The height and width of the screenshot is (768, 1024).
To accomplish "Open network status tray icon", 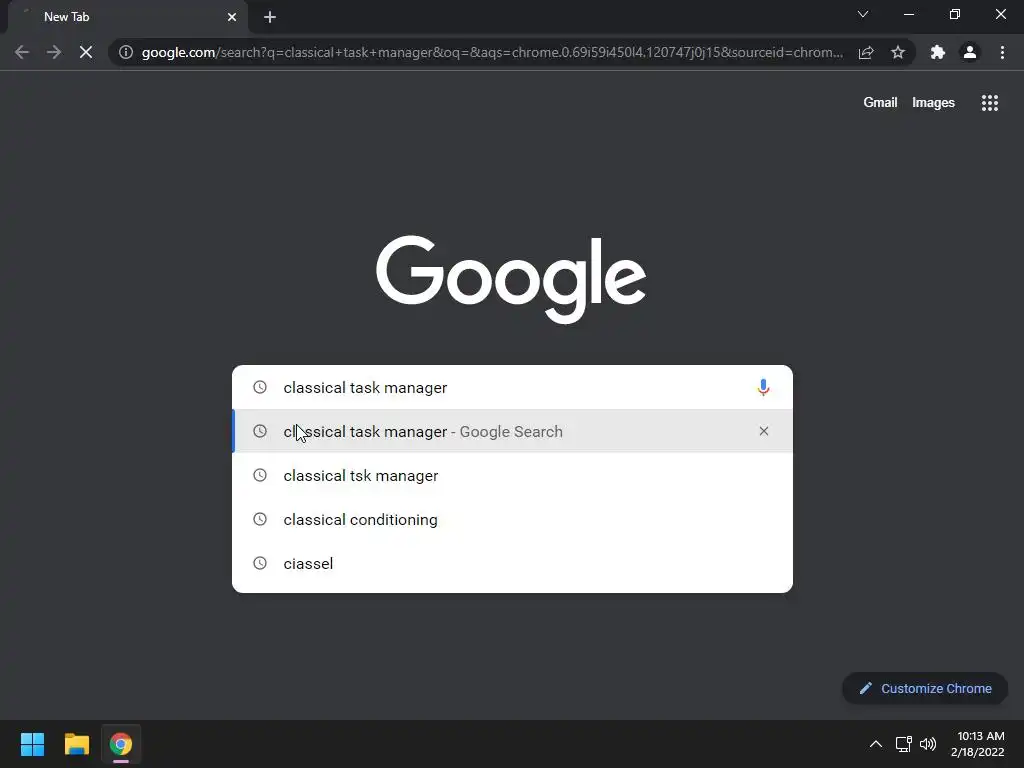I will click(904, 744).
